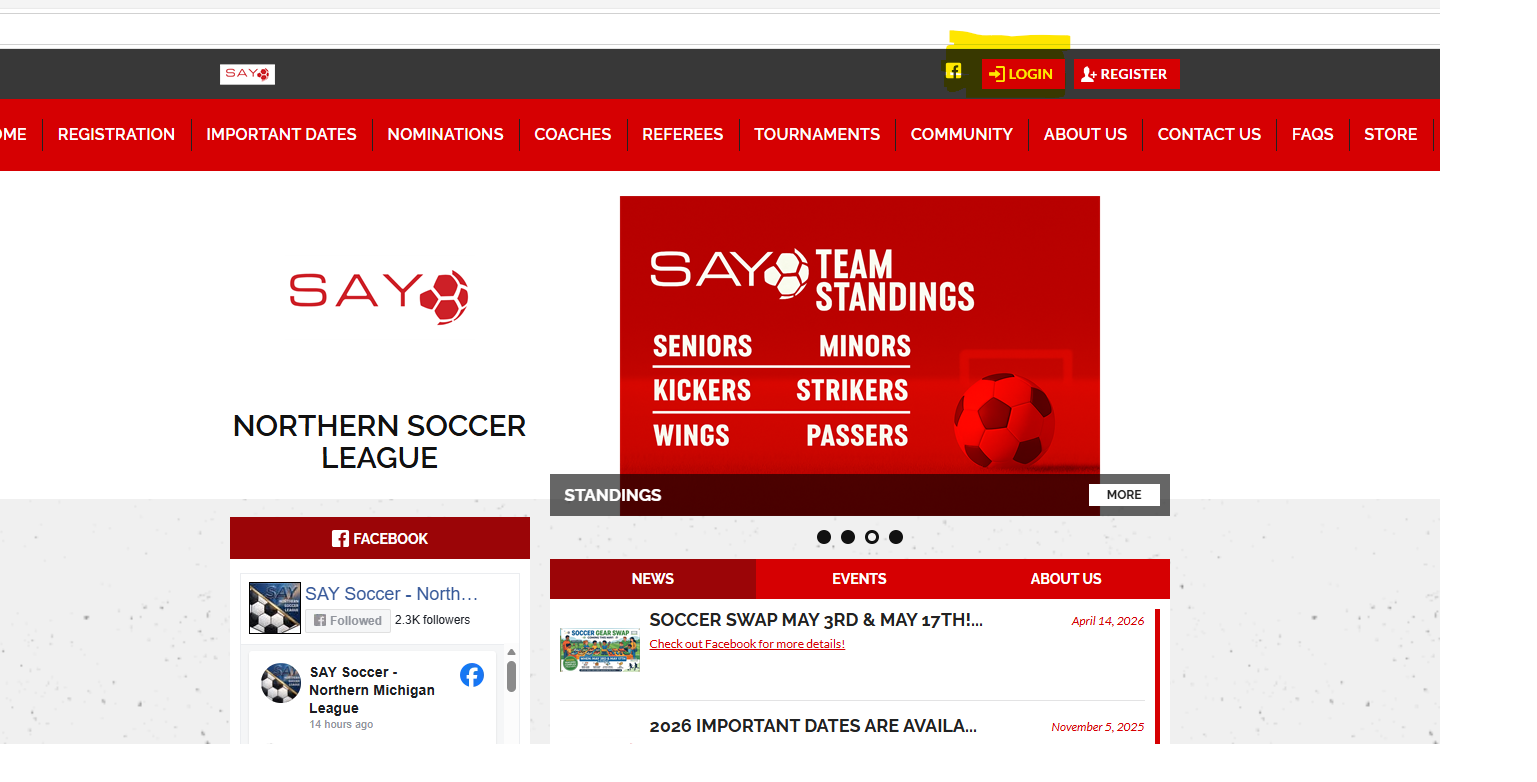
Task: Switch to the Events tab
Action: (859, 579)
